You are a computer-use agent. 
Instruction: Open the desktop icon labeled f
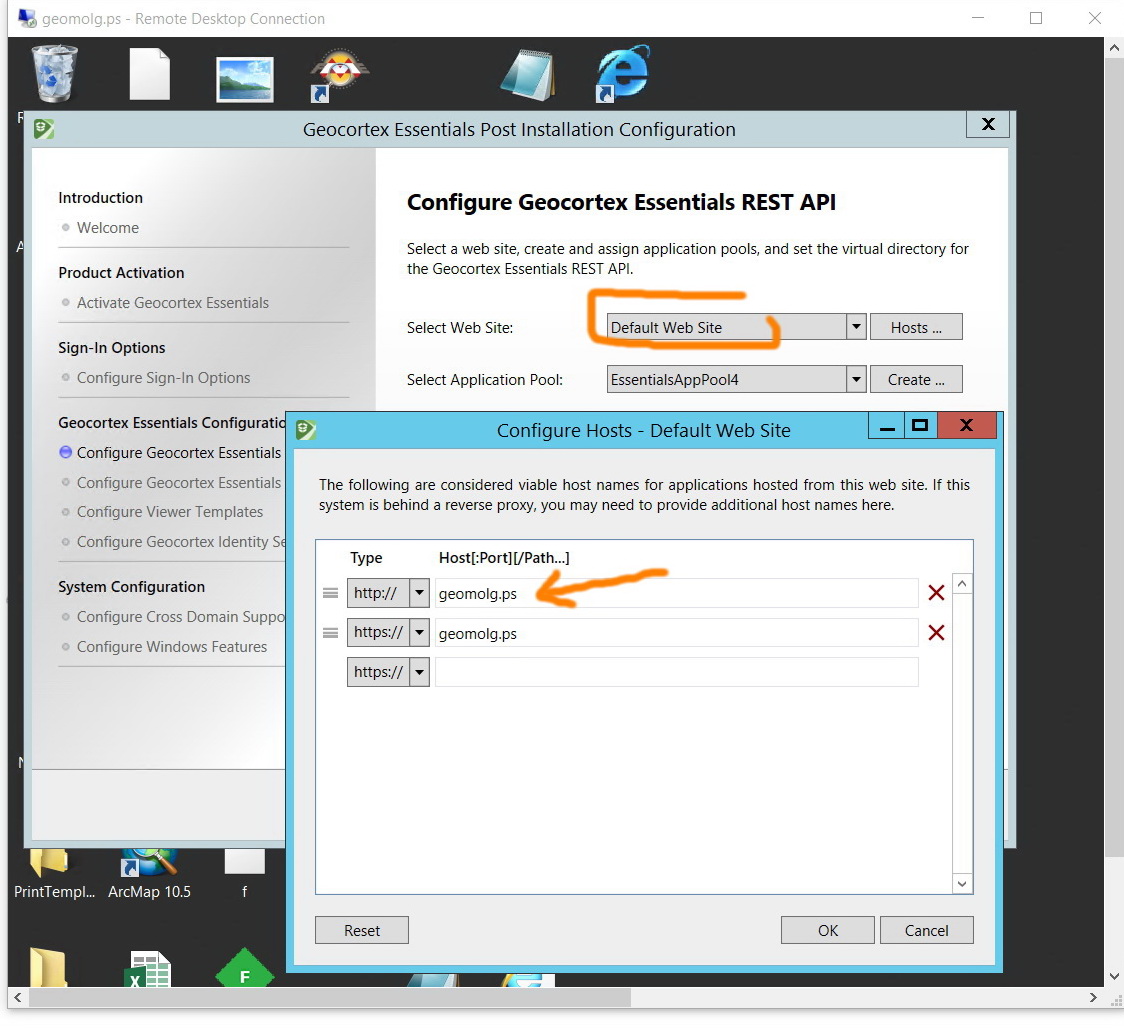[x=244, y=874]
